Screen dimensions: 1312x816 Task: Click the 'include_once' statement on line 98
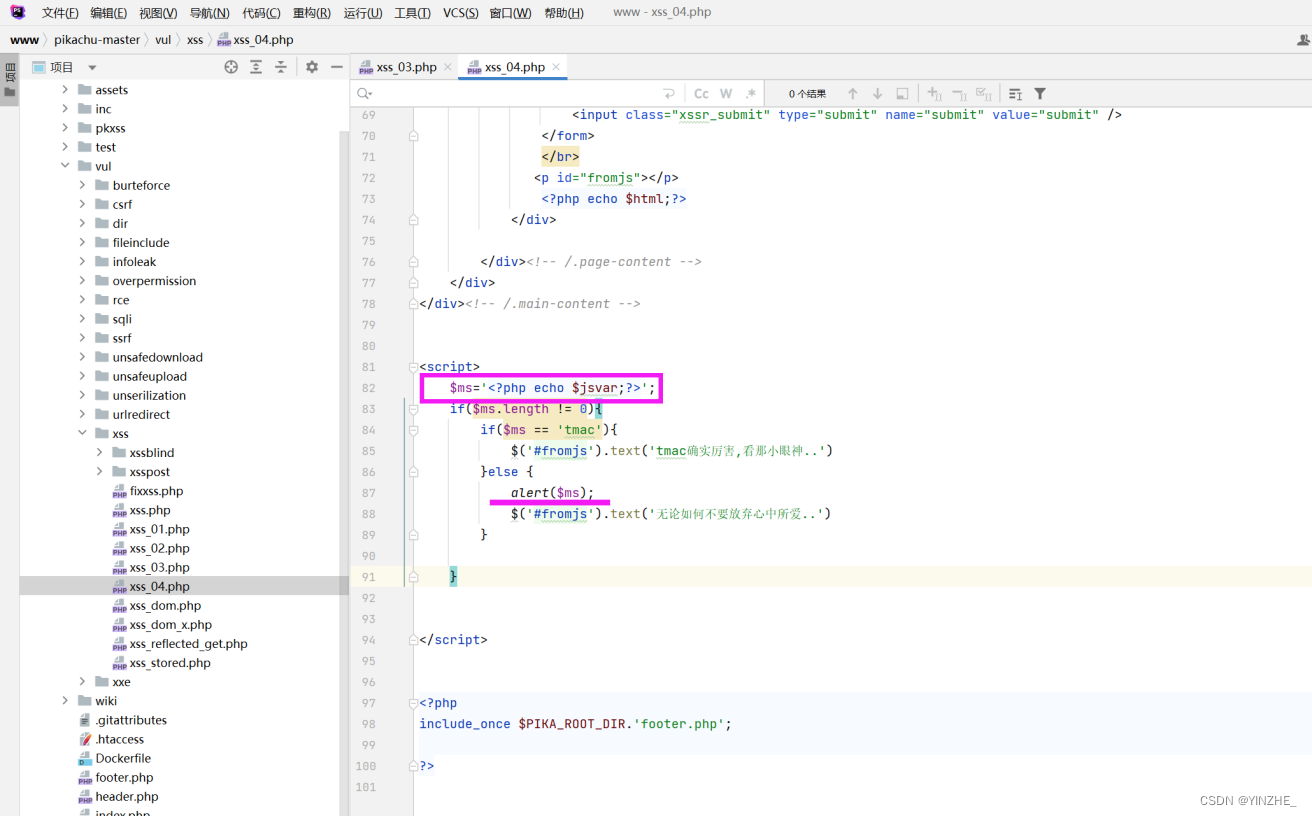pos(465,724)
